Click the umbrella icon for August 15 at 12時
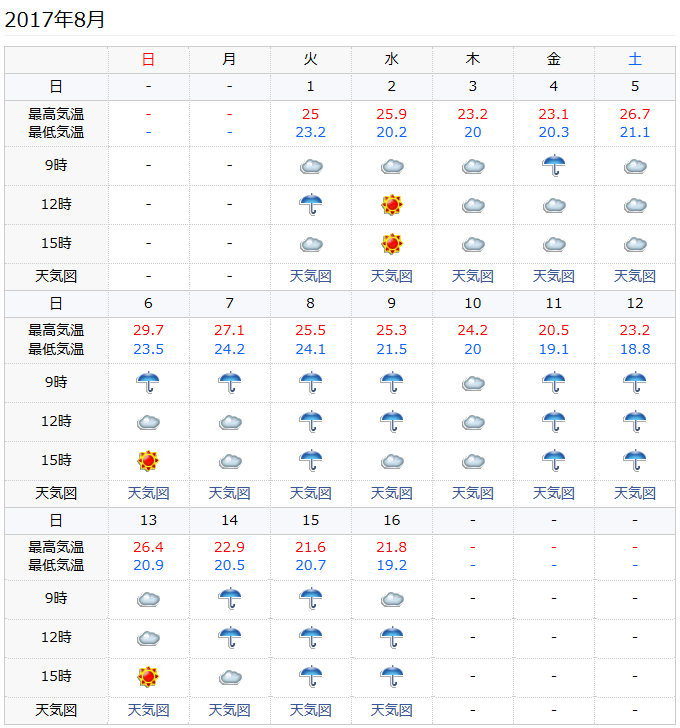Image resolution: width=680 pixels, height=728 pixels. (311, 637)
